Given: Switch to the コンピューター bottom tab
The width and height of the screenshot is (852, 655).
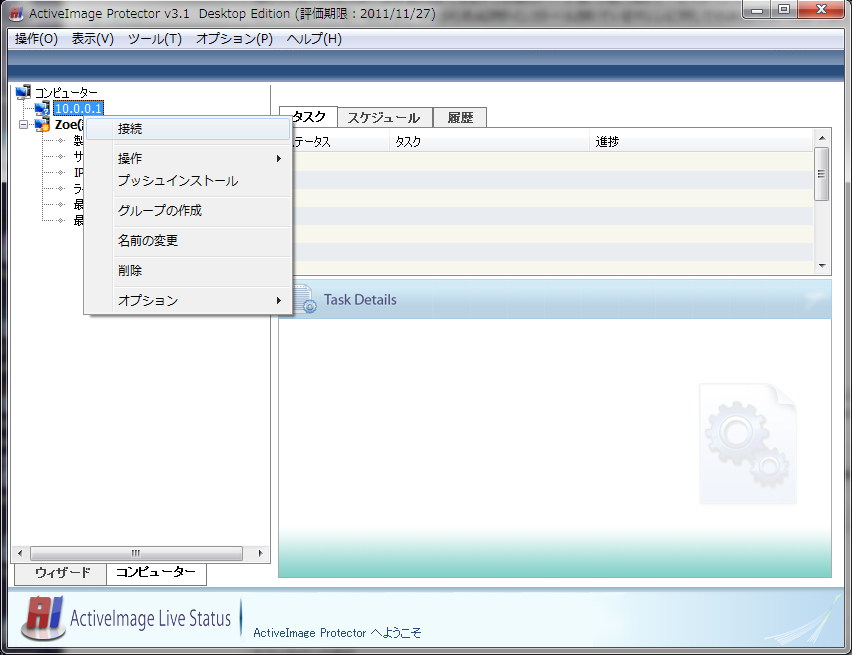Looking at the screenshot, I should point(156,572).
